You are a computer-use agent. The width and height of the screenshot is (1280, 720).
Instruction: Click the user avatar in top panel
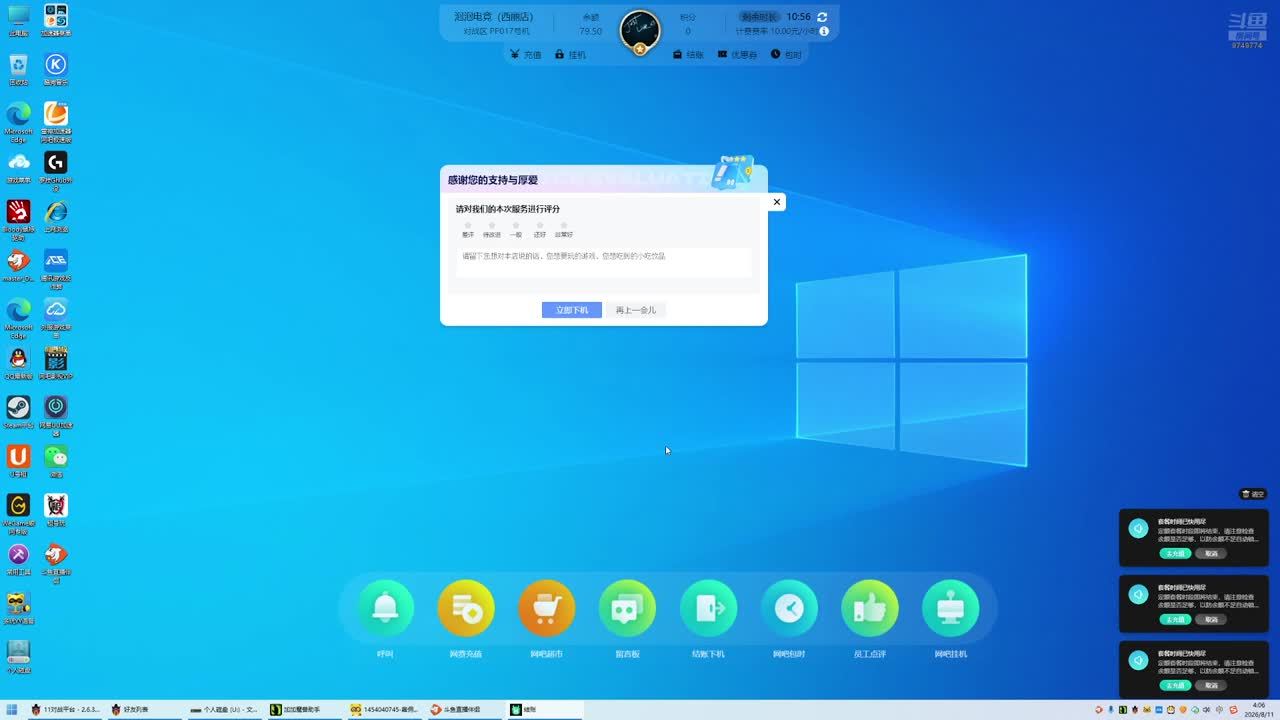(640, 31)
